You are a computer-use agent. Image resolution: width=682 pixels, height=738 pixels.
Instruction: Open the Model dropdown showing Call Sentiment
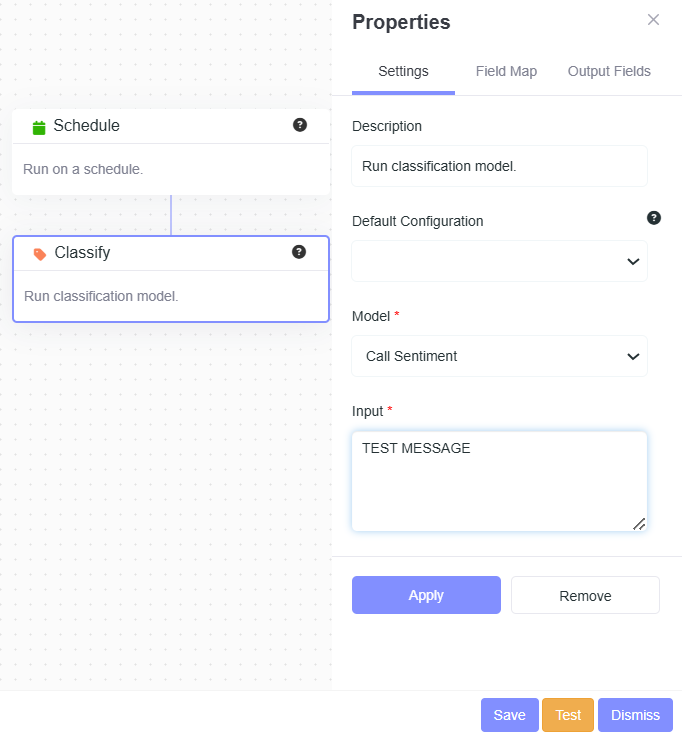499,356
